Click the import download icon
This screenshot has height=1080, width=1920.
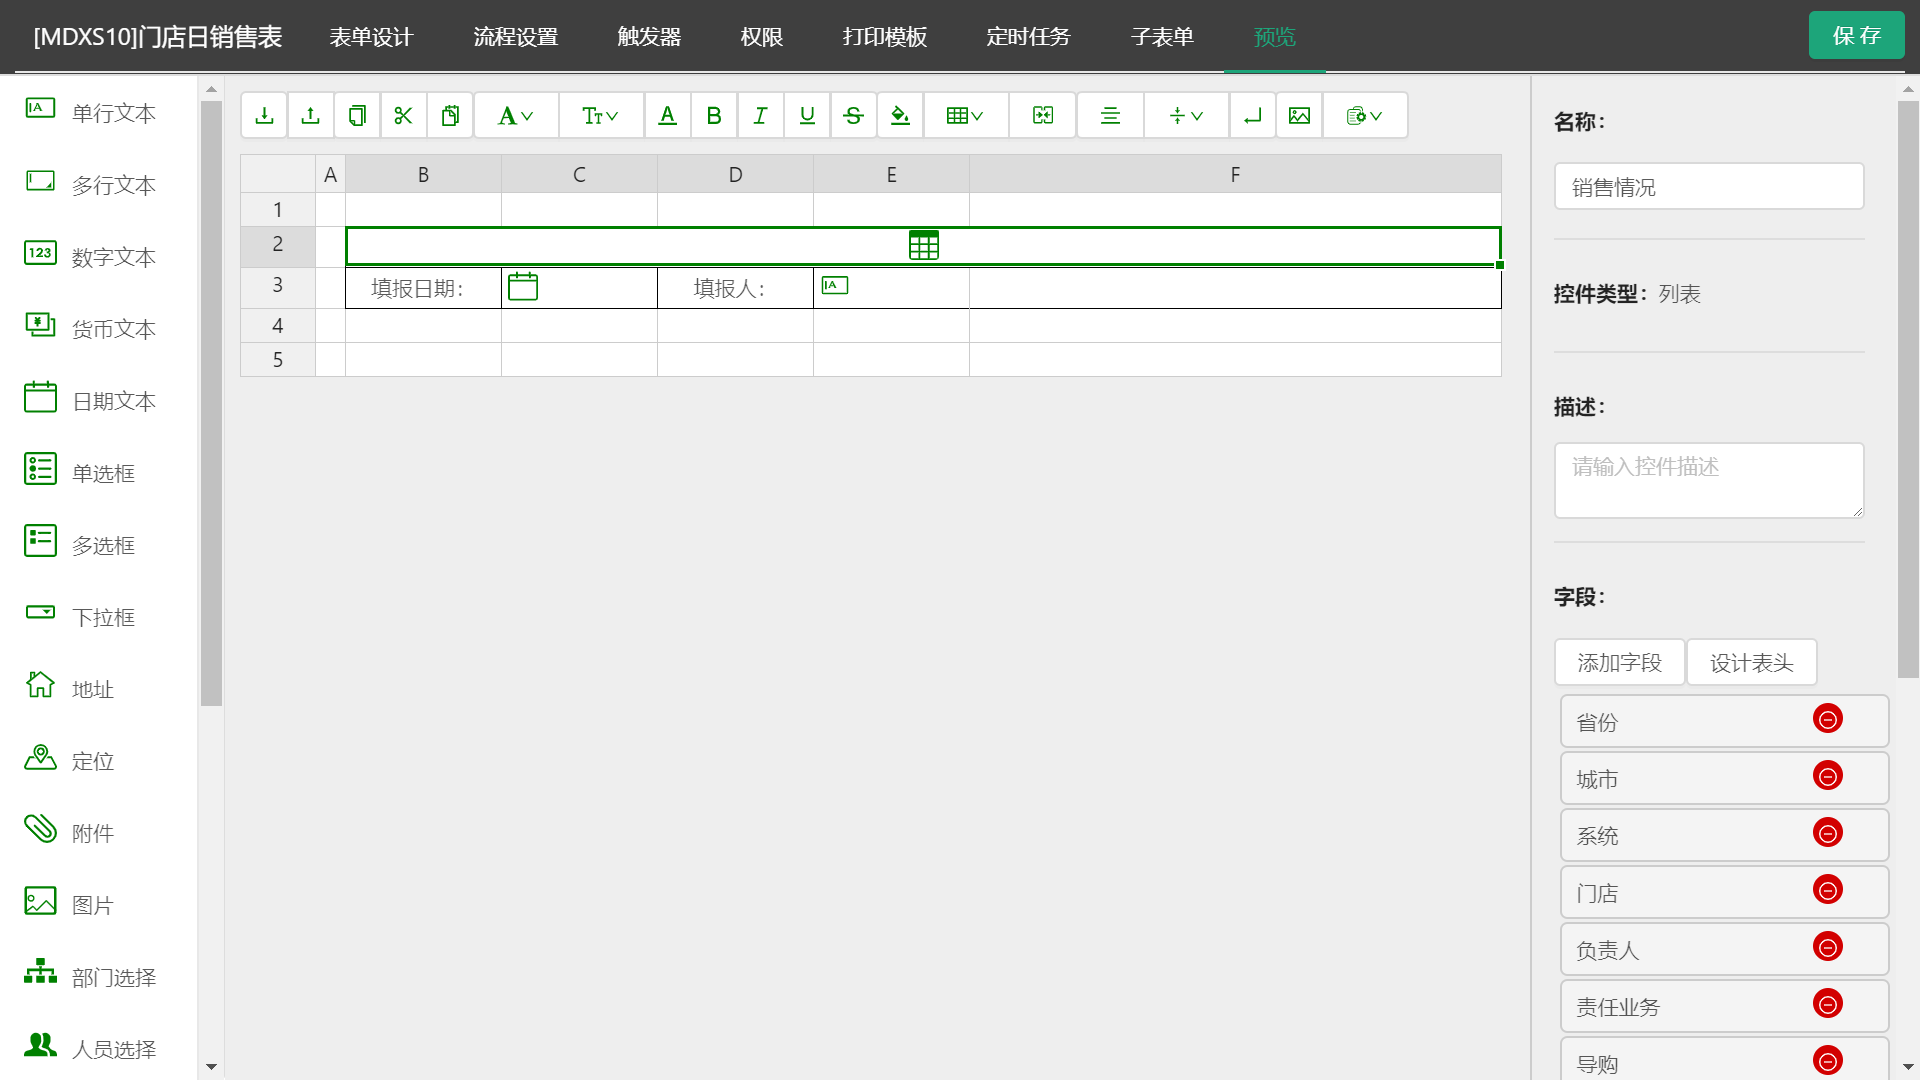point(264,116)
